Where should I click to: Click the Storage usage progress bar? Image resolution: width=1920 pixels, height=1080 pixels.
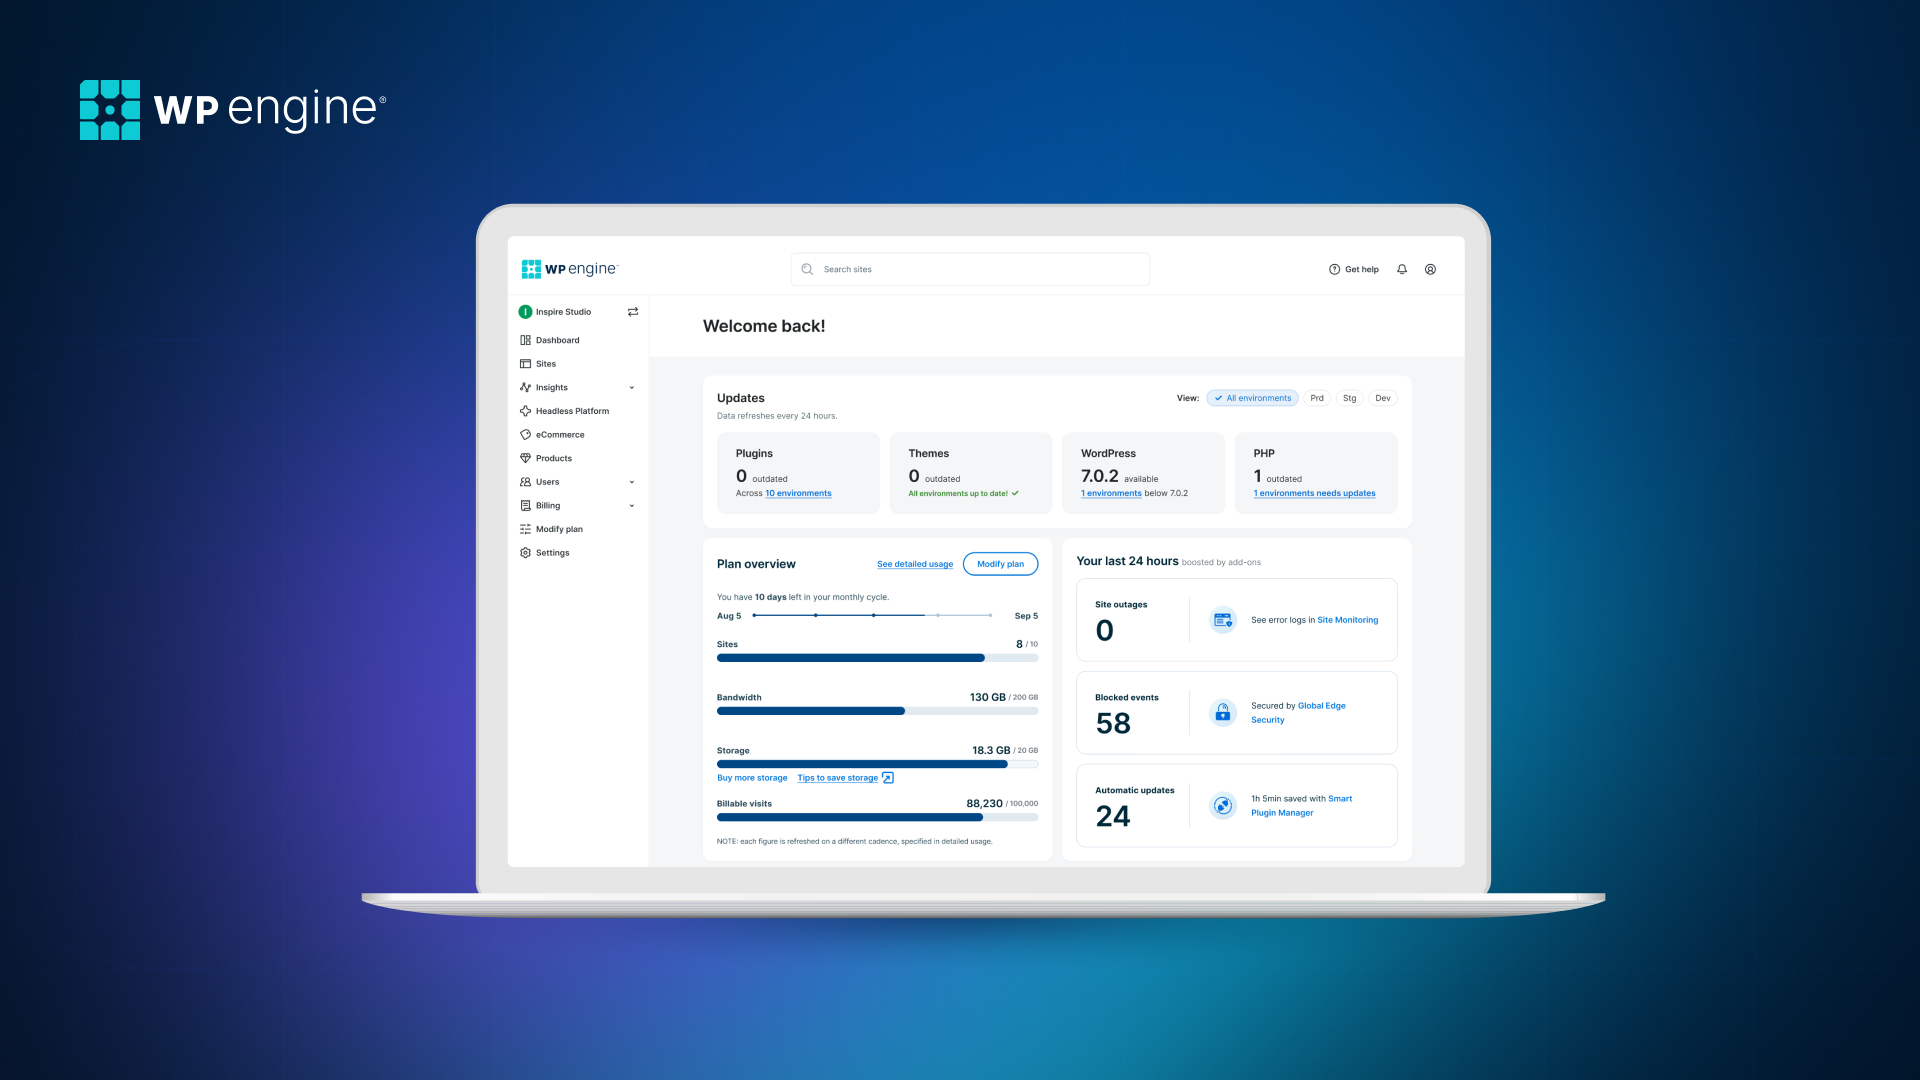coord(877,764)
